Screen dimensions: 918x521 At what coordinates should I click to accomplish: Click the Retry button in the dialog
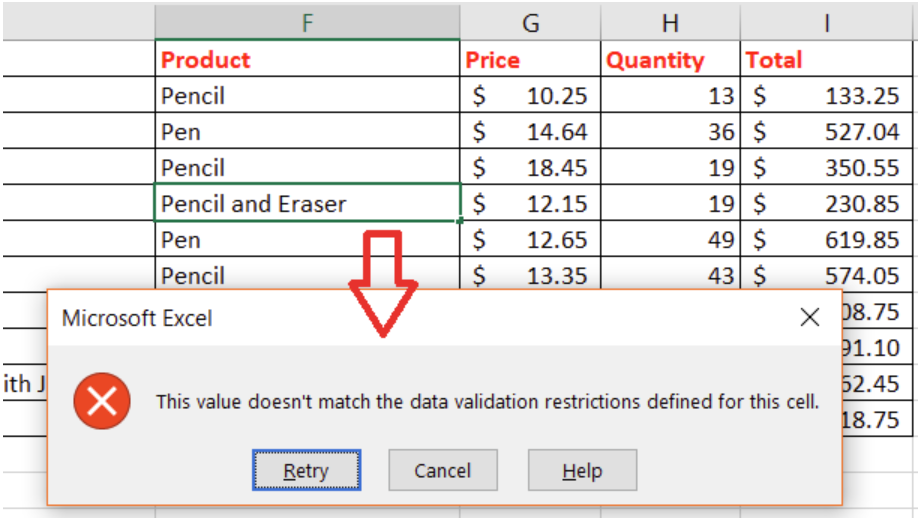coord(306,470)
